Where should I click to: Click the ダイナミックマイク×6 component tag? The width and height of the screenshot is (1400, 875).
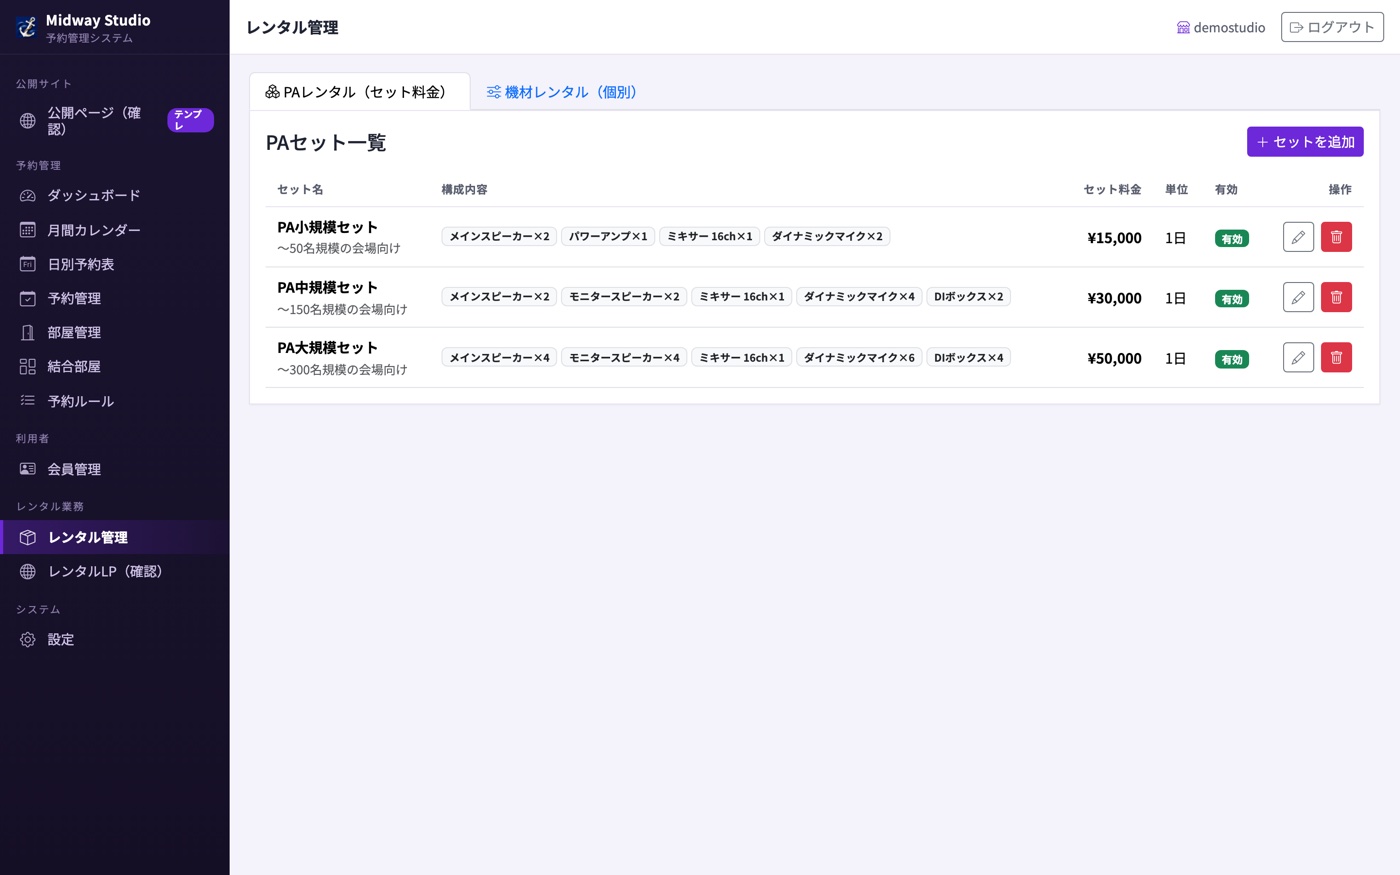pyautogui.click(x=859, y=357)
